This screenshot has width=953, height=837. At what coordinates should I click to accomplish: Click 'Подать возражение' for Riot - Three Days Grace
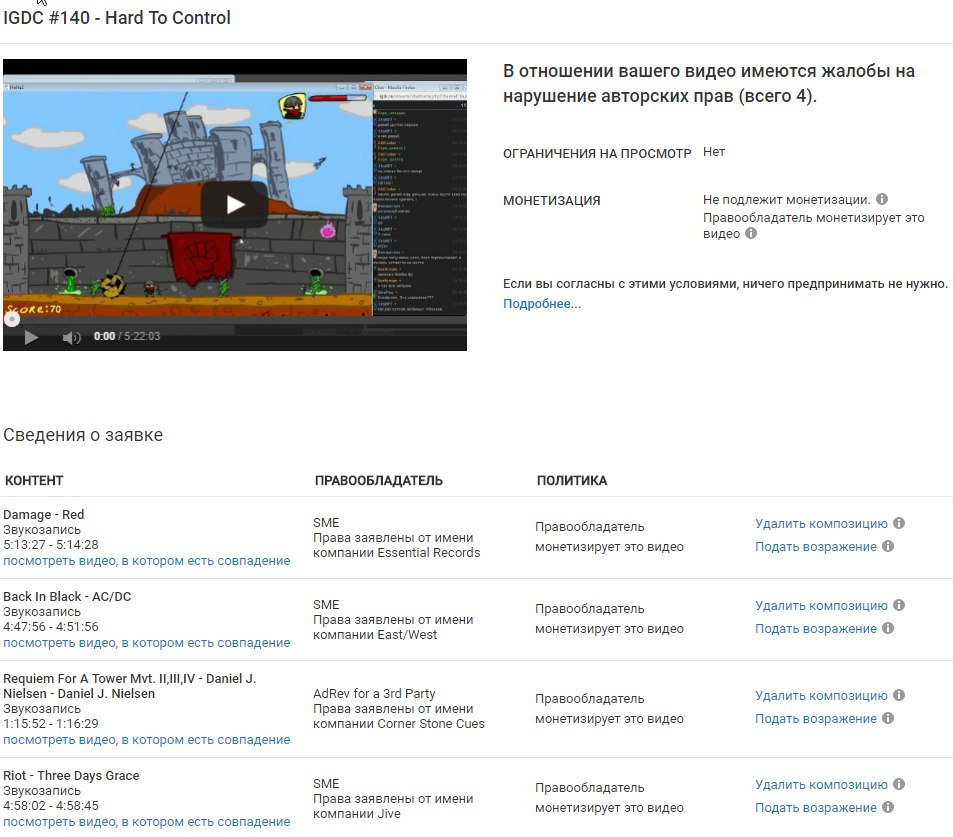(816, 808)
